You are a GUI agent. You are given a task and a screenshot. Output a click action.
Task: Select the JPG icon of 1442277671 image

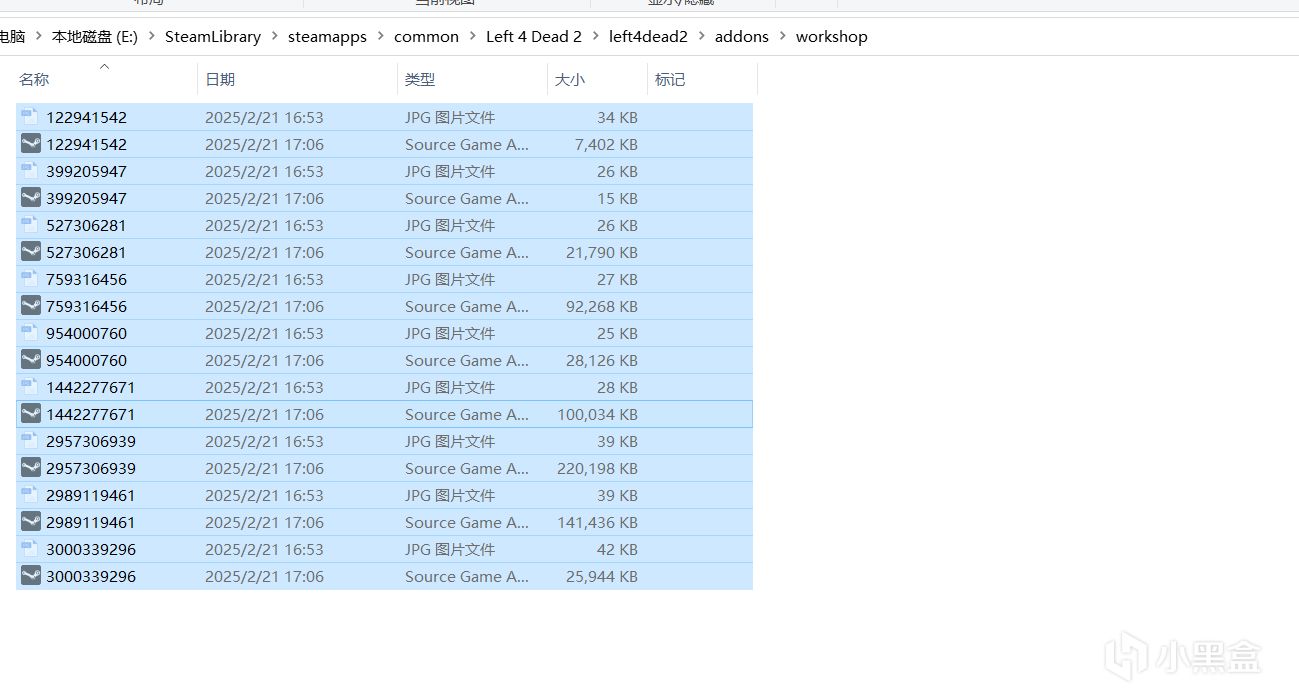pos(30,387)
